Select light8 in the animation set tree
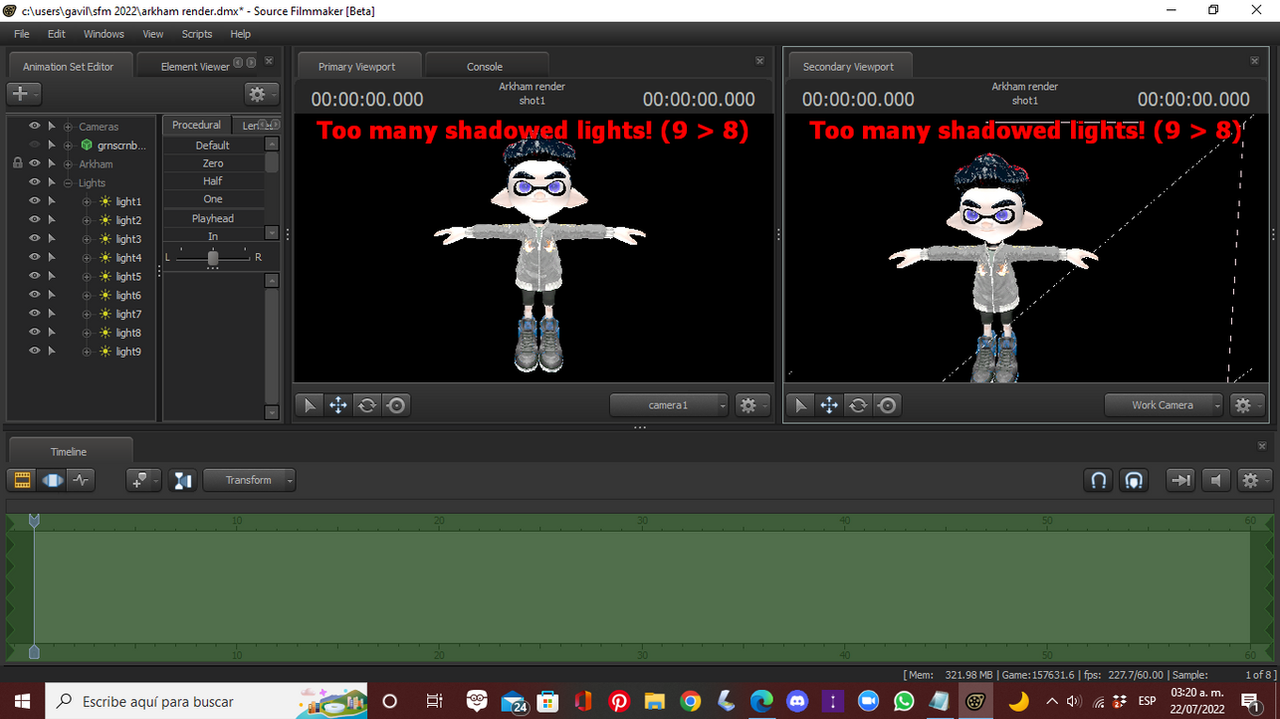Image resolution: width=1280 pixels, height=719 pixels. click(128, 333)
